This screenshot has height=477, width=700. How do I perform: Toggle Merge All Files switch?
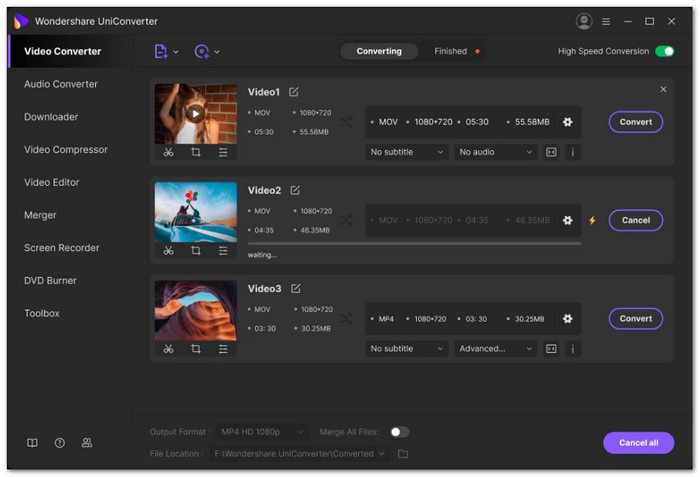point(400,432)
